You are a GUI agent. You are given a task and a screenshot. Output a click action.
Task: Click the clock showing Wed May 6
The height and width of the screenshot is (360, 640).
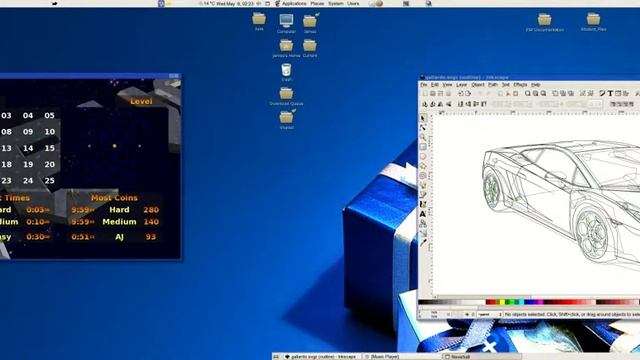click(235, 3)
